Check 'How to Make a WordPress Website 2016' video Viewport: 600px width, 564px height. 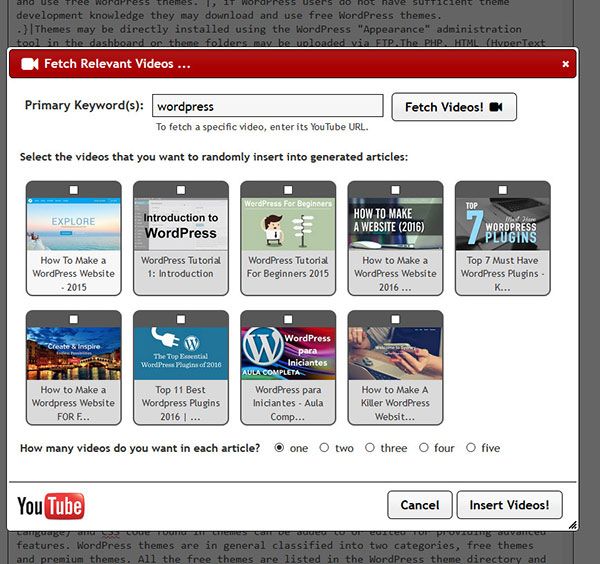(x=395, y=190)
